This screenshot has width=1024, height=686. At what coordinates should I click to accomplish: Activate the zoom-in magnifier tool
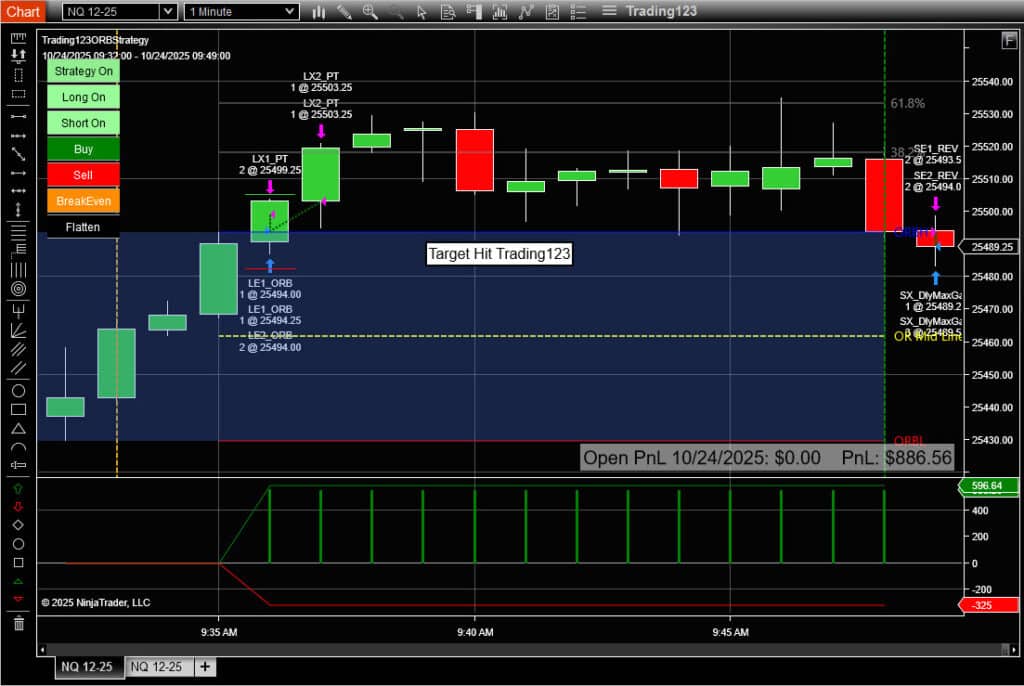tap(369, 11)
